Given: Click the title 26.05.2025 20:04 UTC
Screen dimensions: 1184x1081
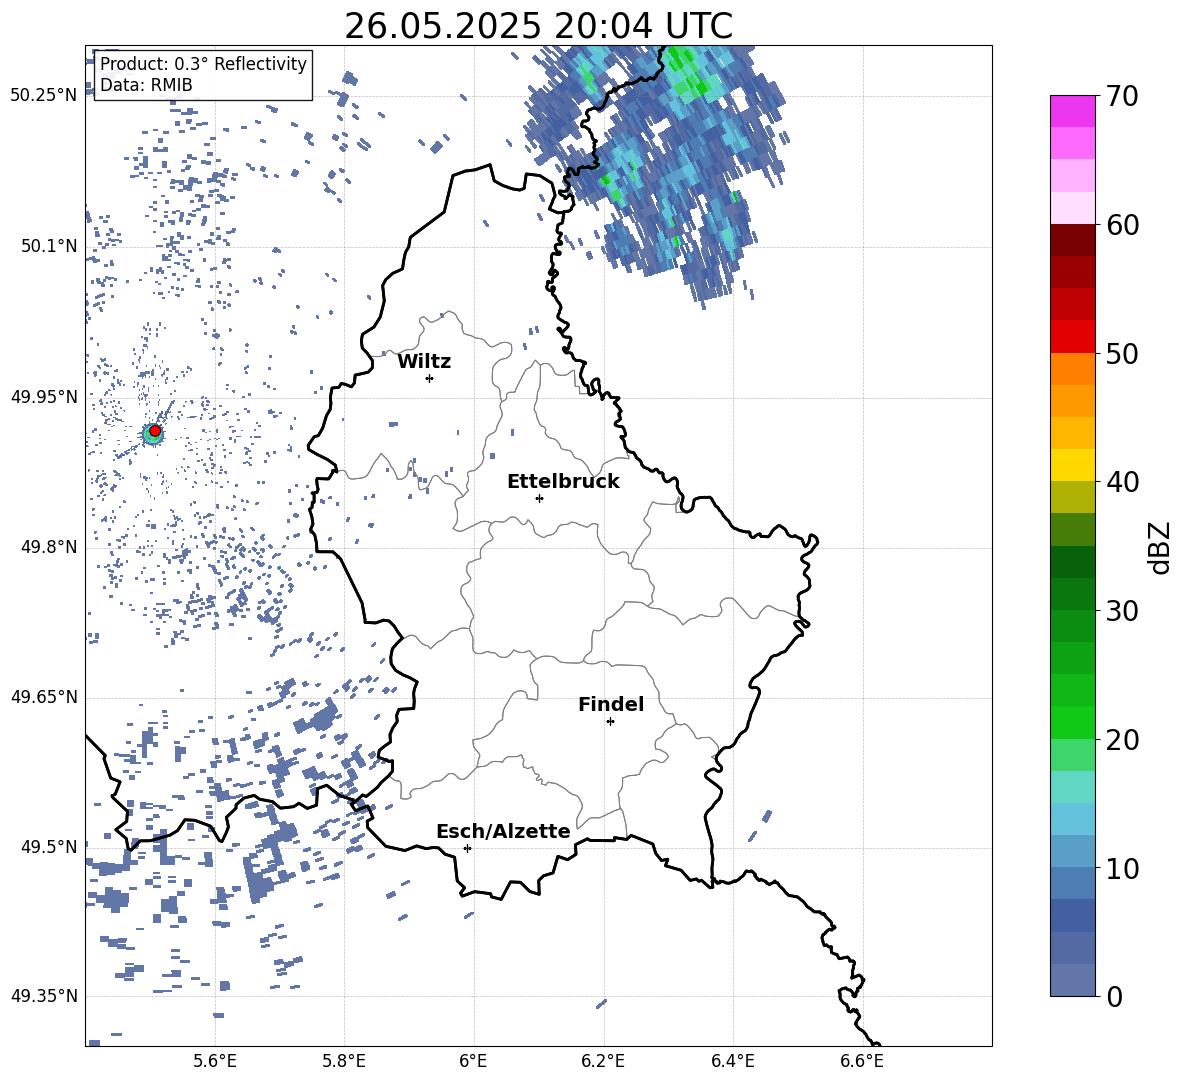Looking at the screenshot, I should 538,26.
